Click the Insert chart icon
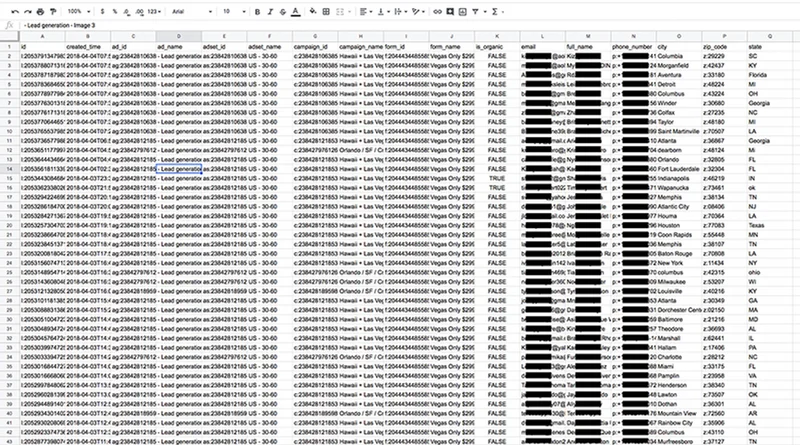The width and height of the screenshot is (800, 445). [462, 12]
